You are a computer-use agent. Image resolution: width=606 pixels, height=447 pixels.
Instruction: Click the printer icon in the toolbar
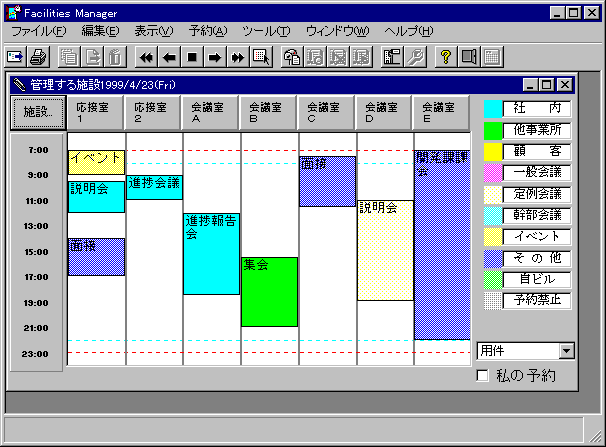point(39,57)
